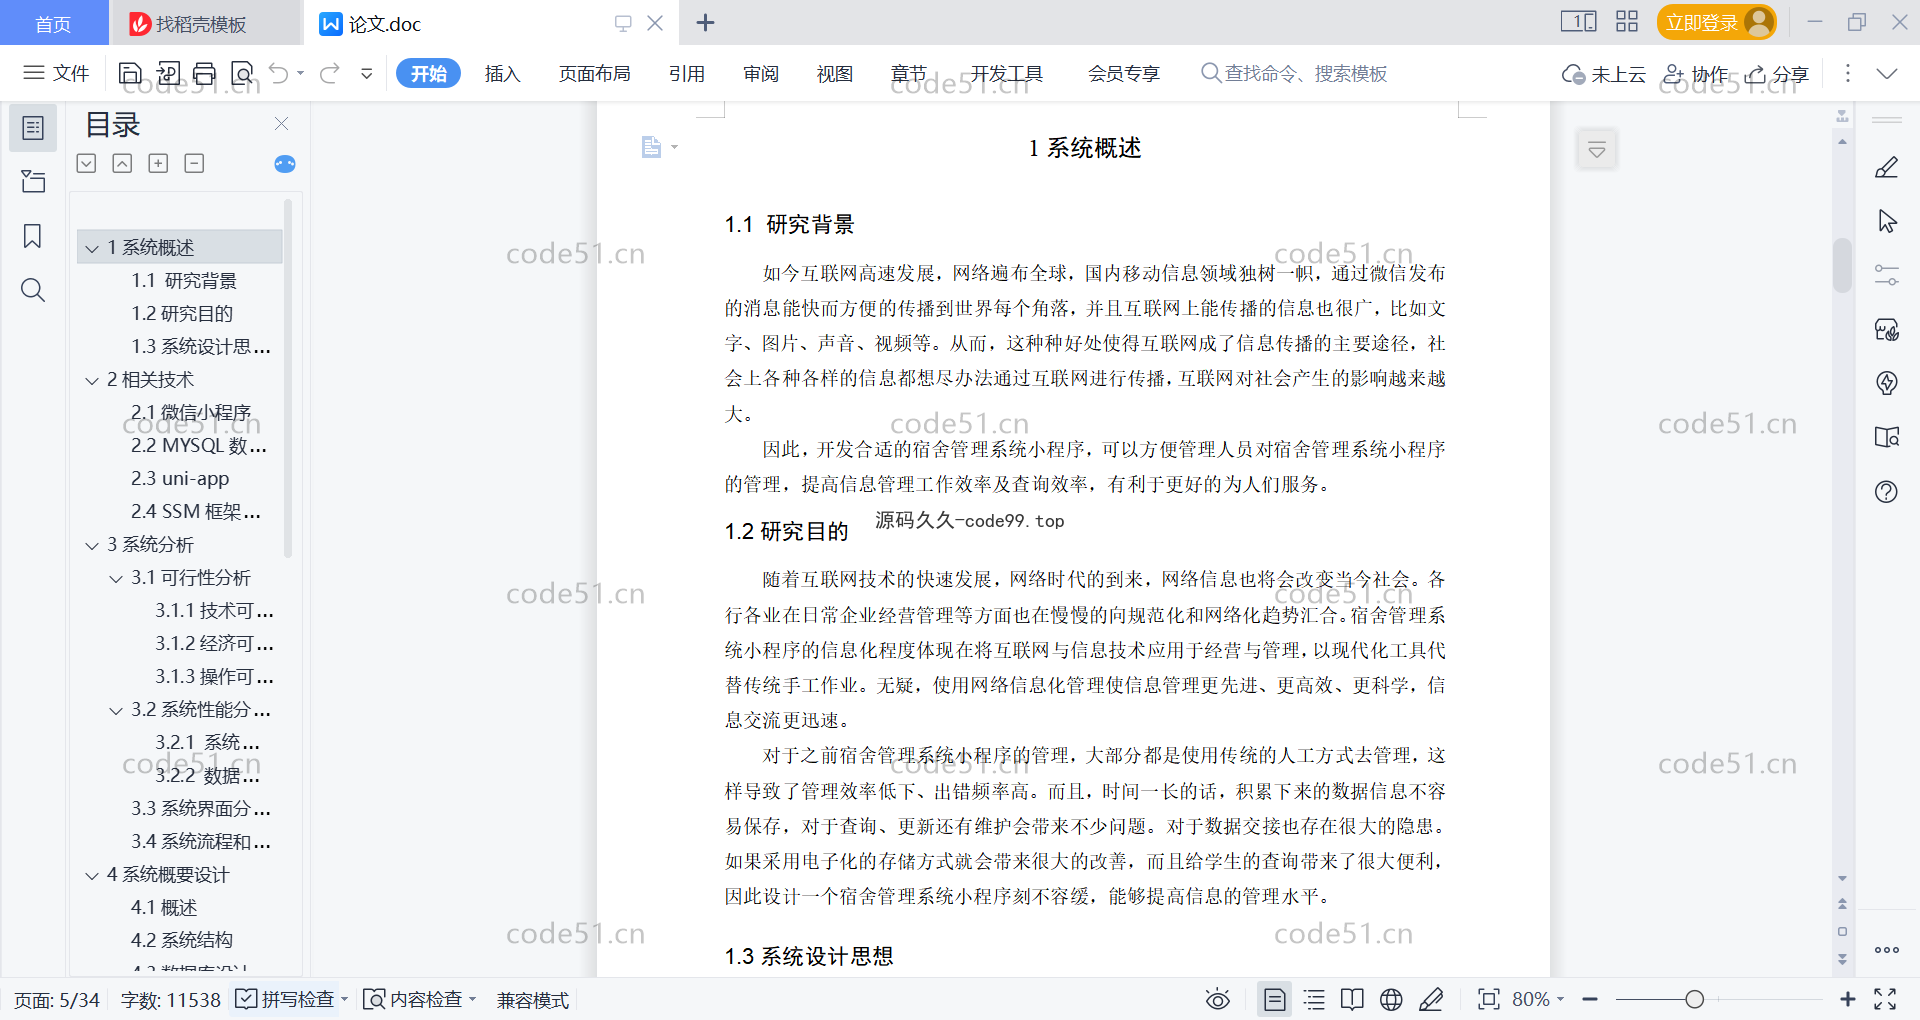
Task: Open the reading book icon in right sidebar
Action: 1887,437
